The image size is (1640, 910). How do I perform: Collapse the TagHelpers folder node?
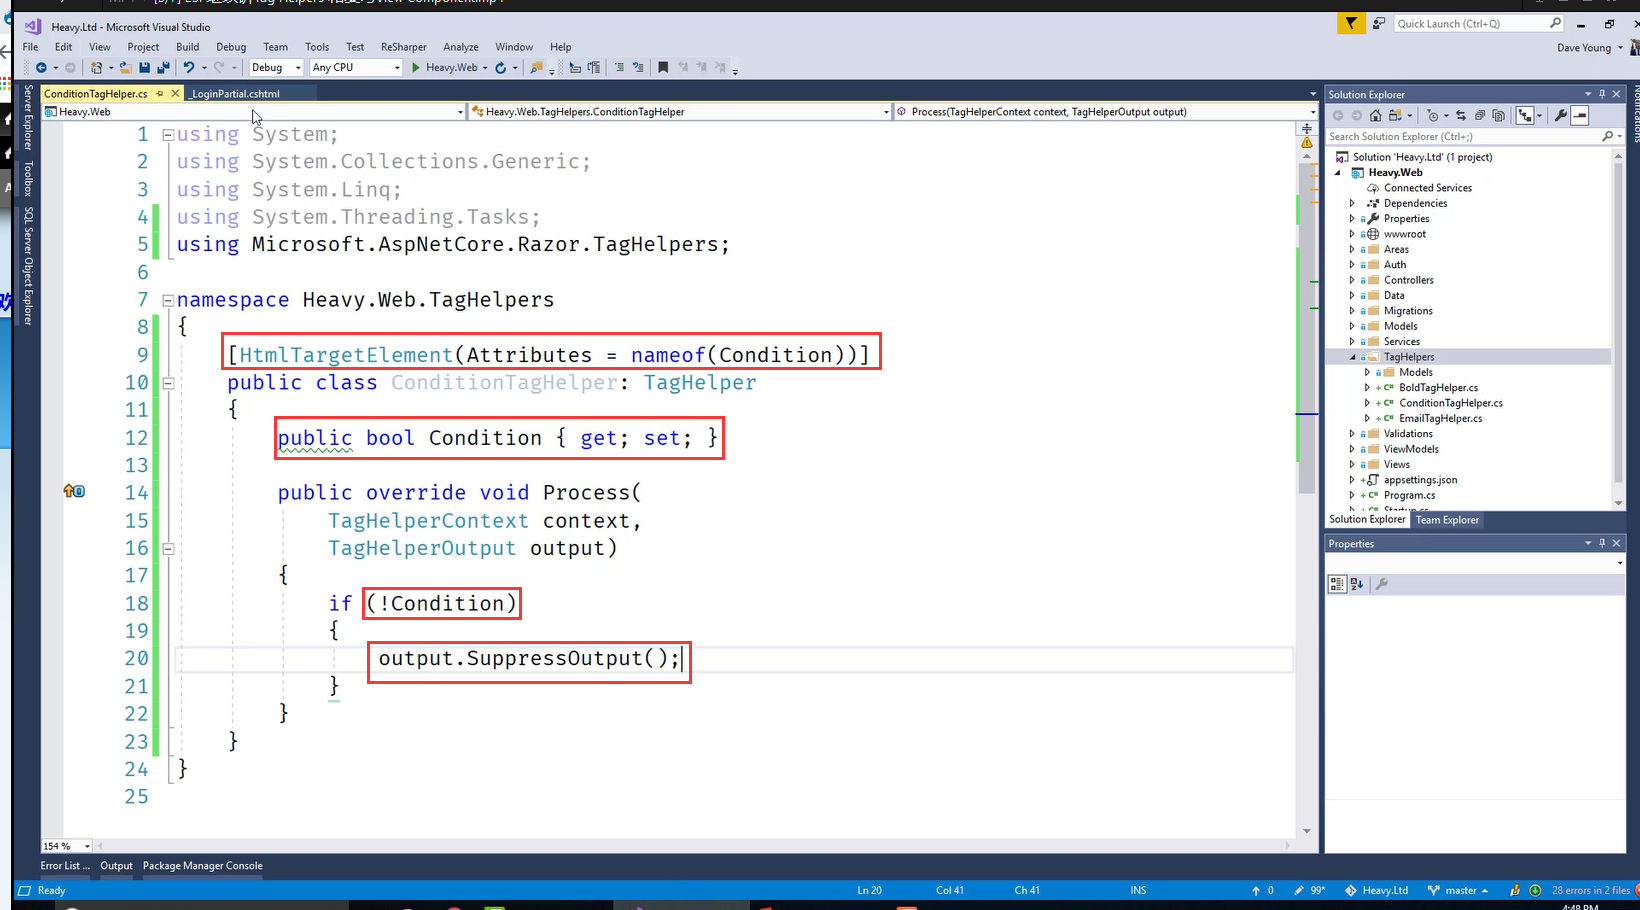coord(1352,357)
